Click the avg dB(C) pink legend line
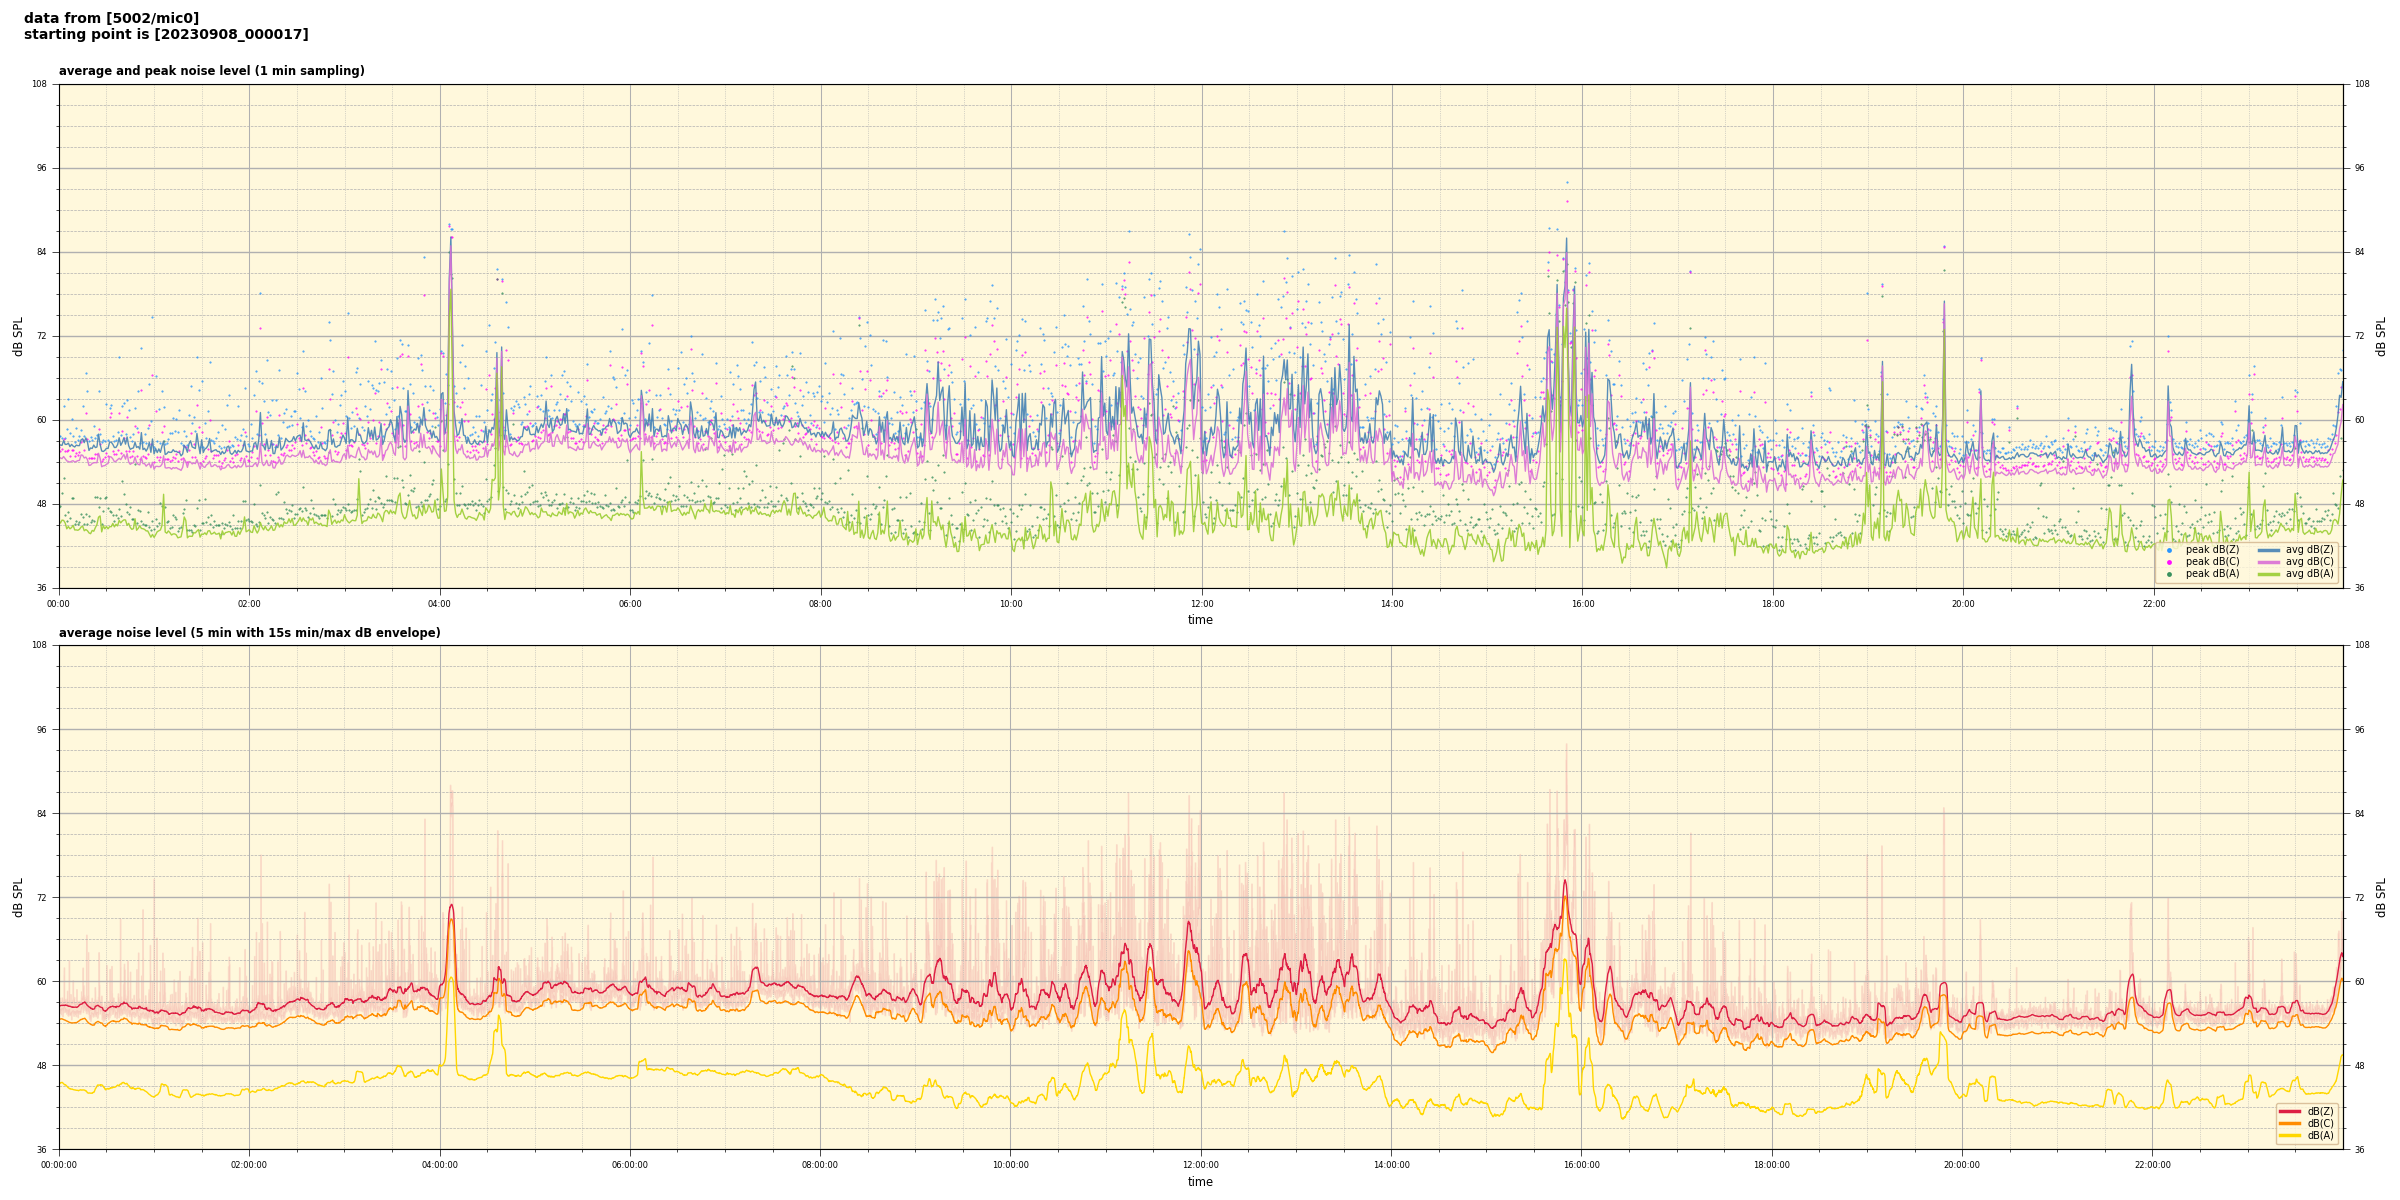This screenshot has width=2400, height=1200. point(2268,562)
